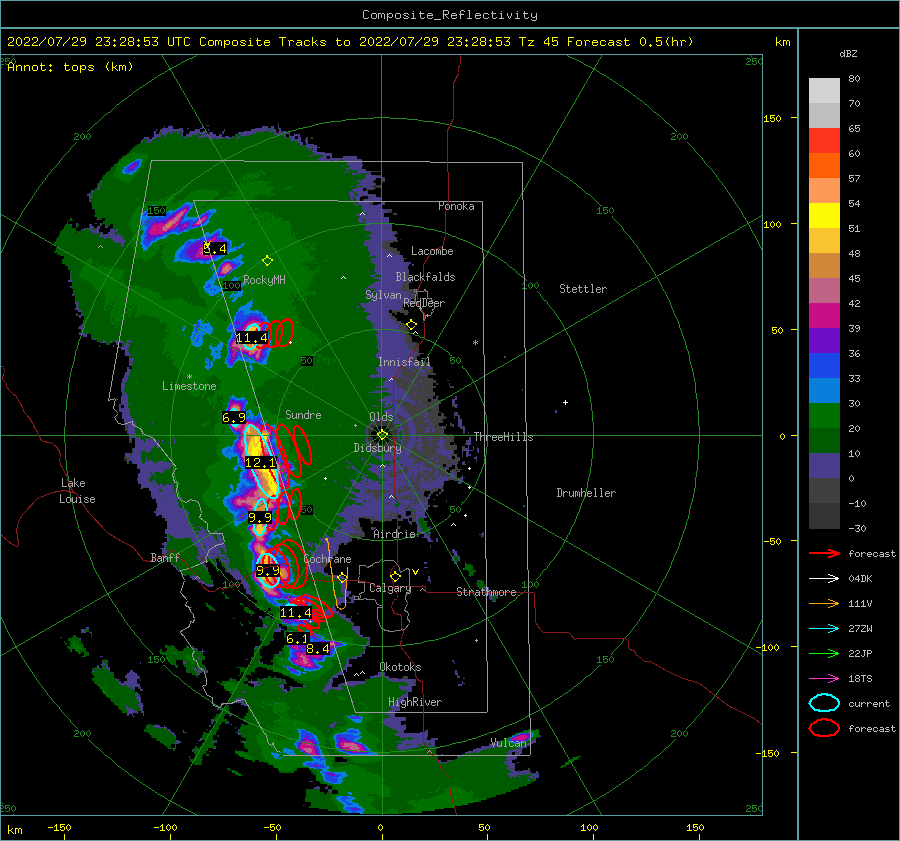This screenshot has height=841, width=900.
Task: Click the Lacombe city label
Action: coord(432,251)
